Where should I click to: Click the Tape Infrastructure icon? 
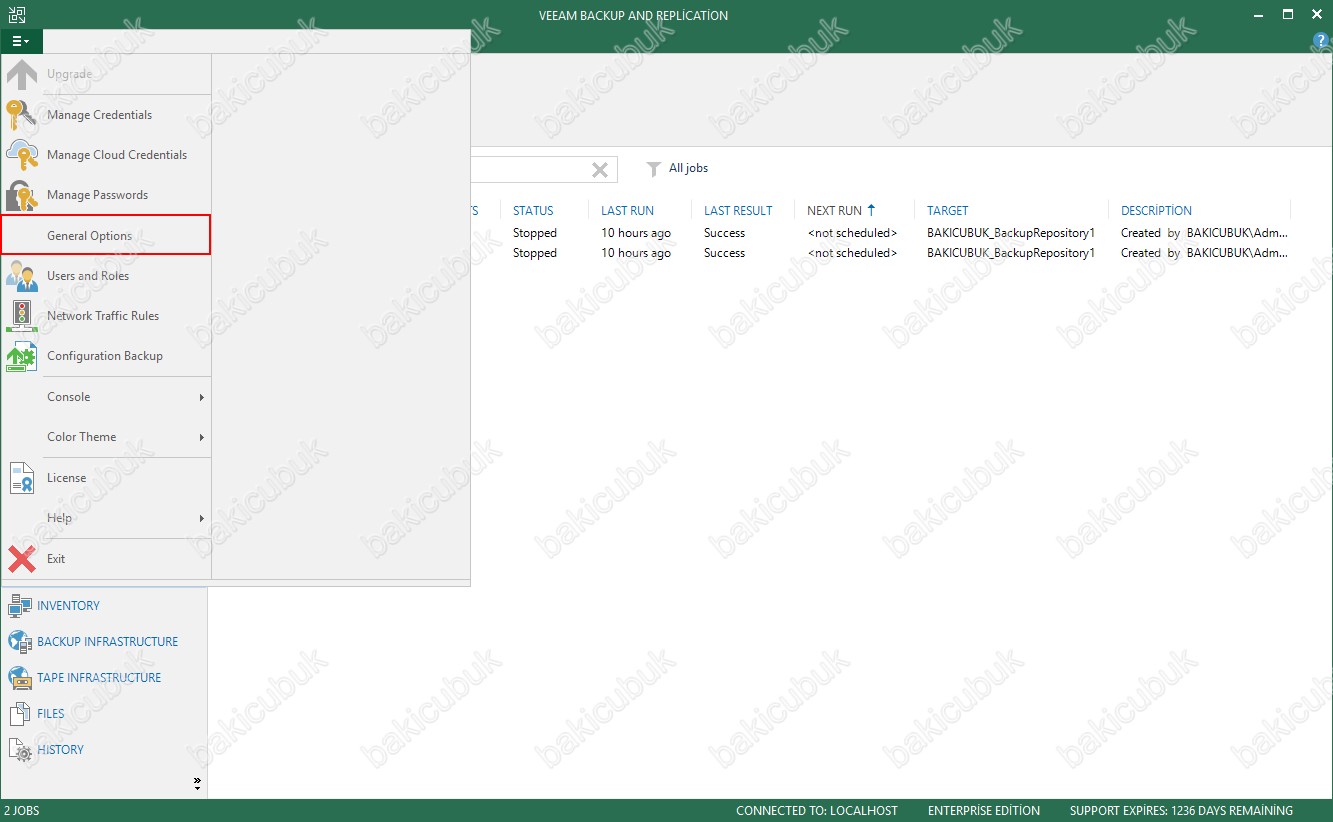(20, 677)
